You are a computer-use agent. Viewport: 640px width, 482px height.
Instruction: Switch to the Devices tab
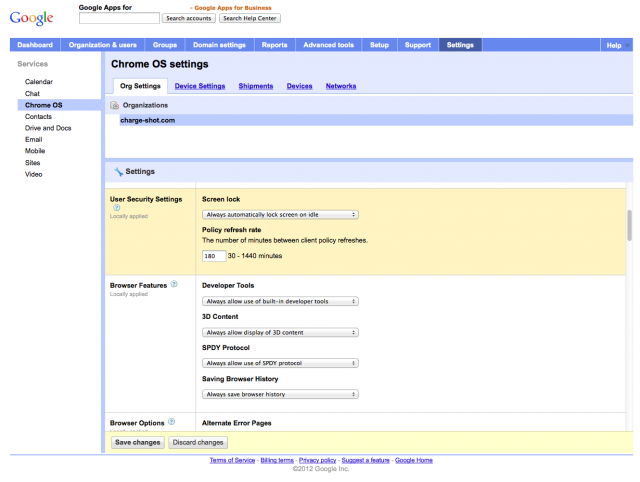point(300,86)
